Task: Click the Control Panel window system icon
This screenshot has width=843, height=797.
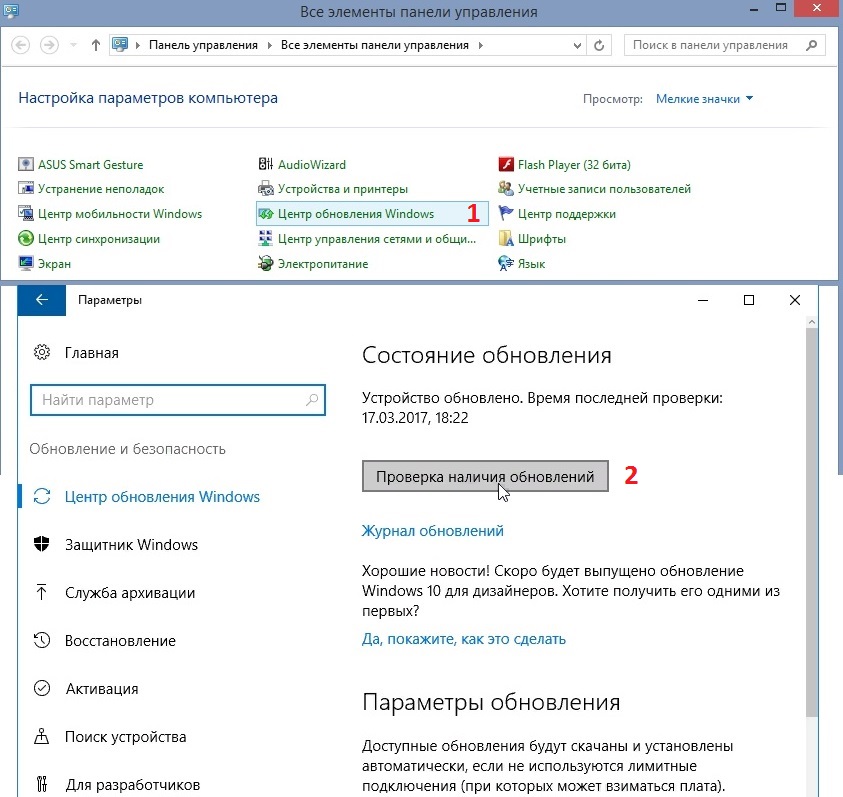Action: click(x=11, y=10)
